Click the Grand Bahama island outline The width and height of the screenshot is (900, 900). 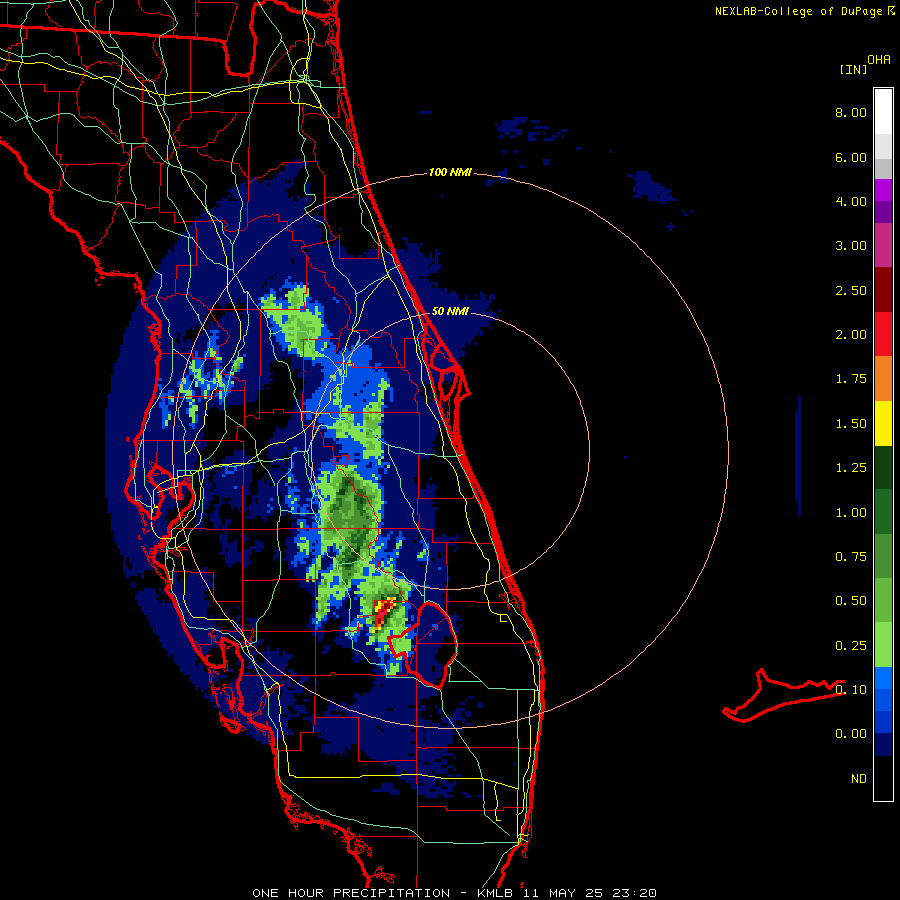(784, 693)
